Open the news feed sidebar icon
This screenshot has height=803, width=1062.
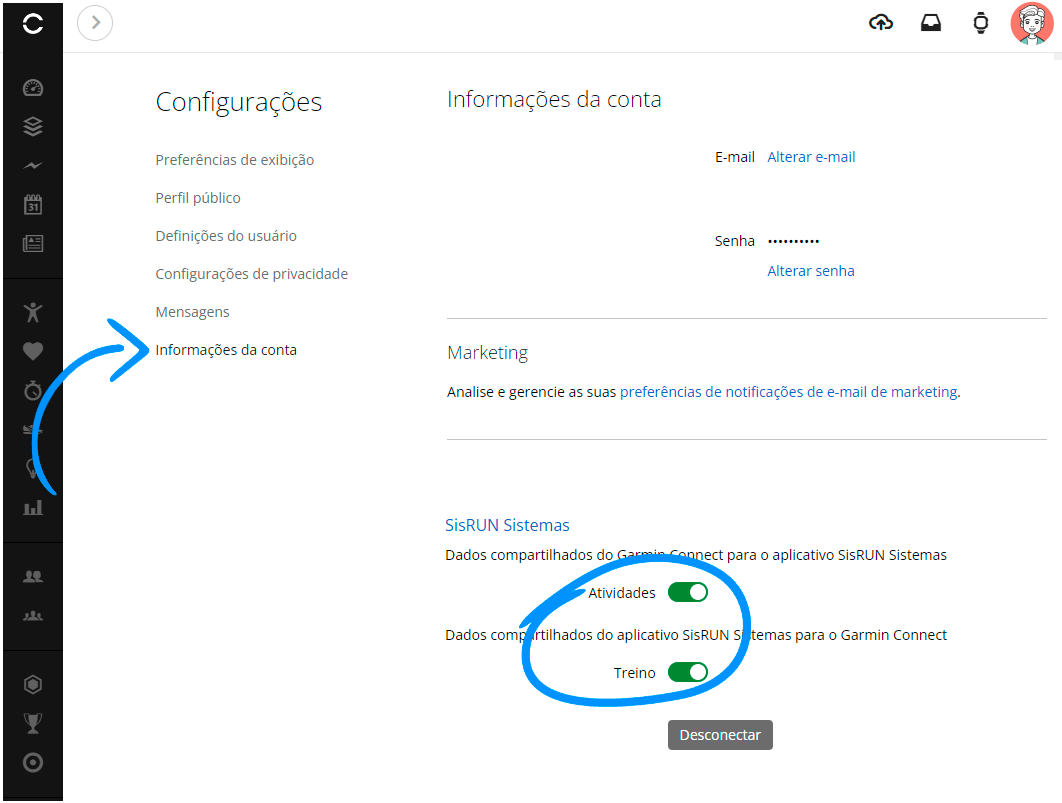[x=33, y=243]
